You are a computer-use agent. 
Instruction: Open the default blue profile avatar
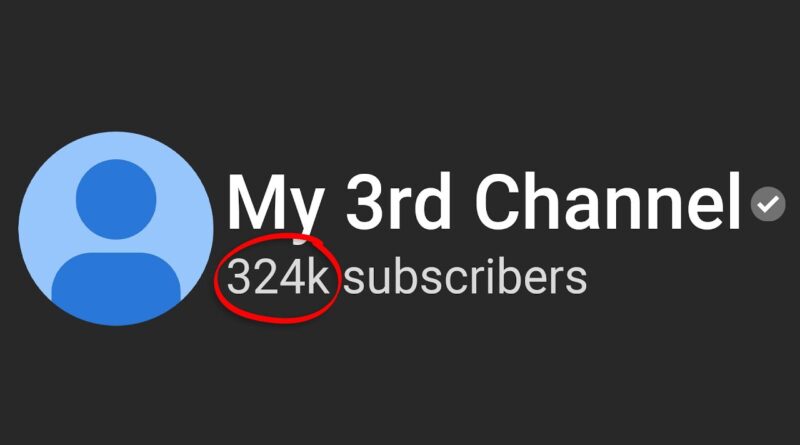[116, 229]
